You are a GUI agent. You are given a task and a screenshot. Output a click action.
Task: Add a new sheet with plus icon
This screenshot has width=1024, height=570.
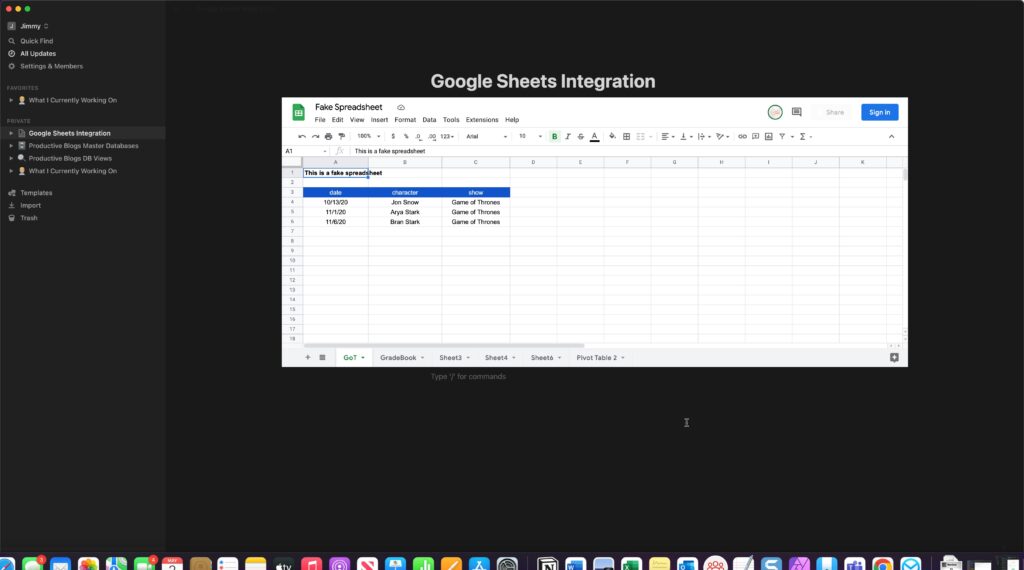308,357
